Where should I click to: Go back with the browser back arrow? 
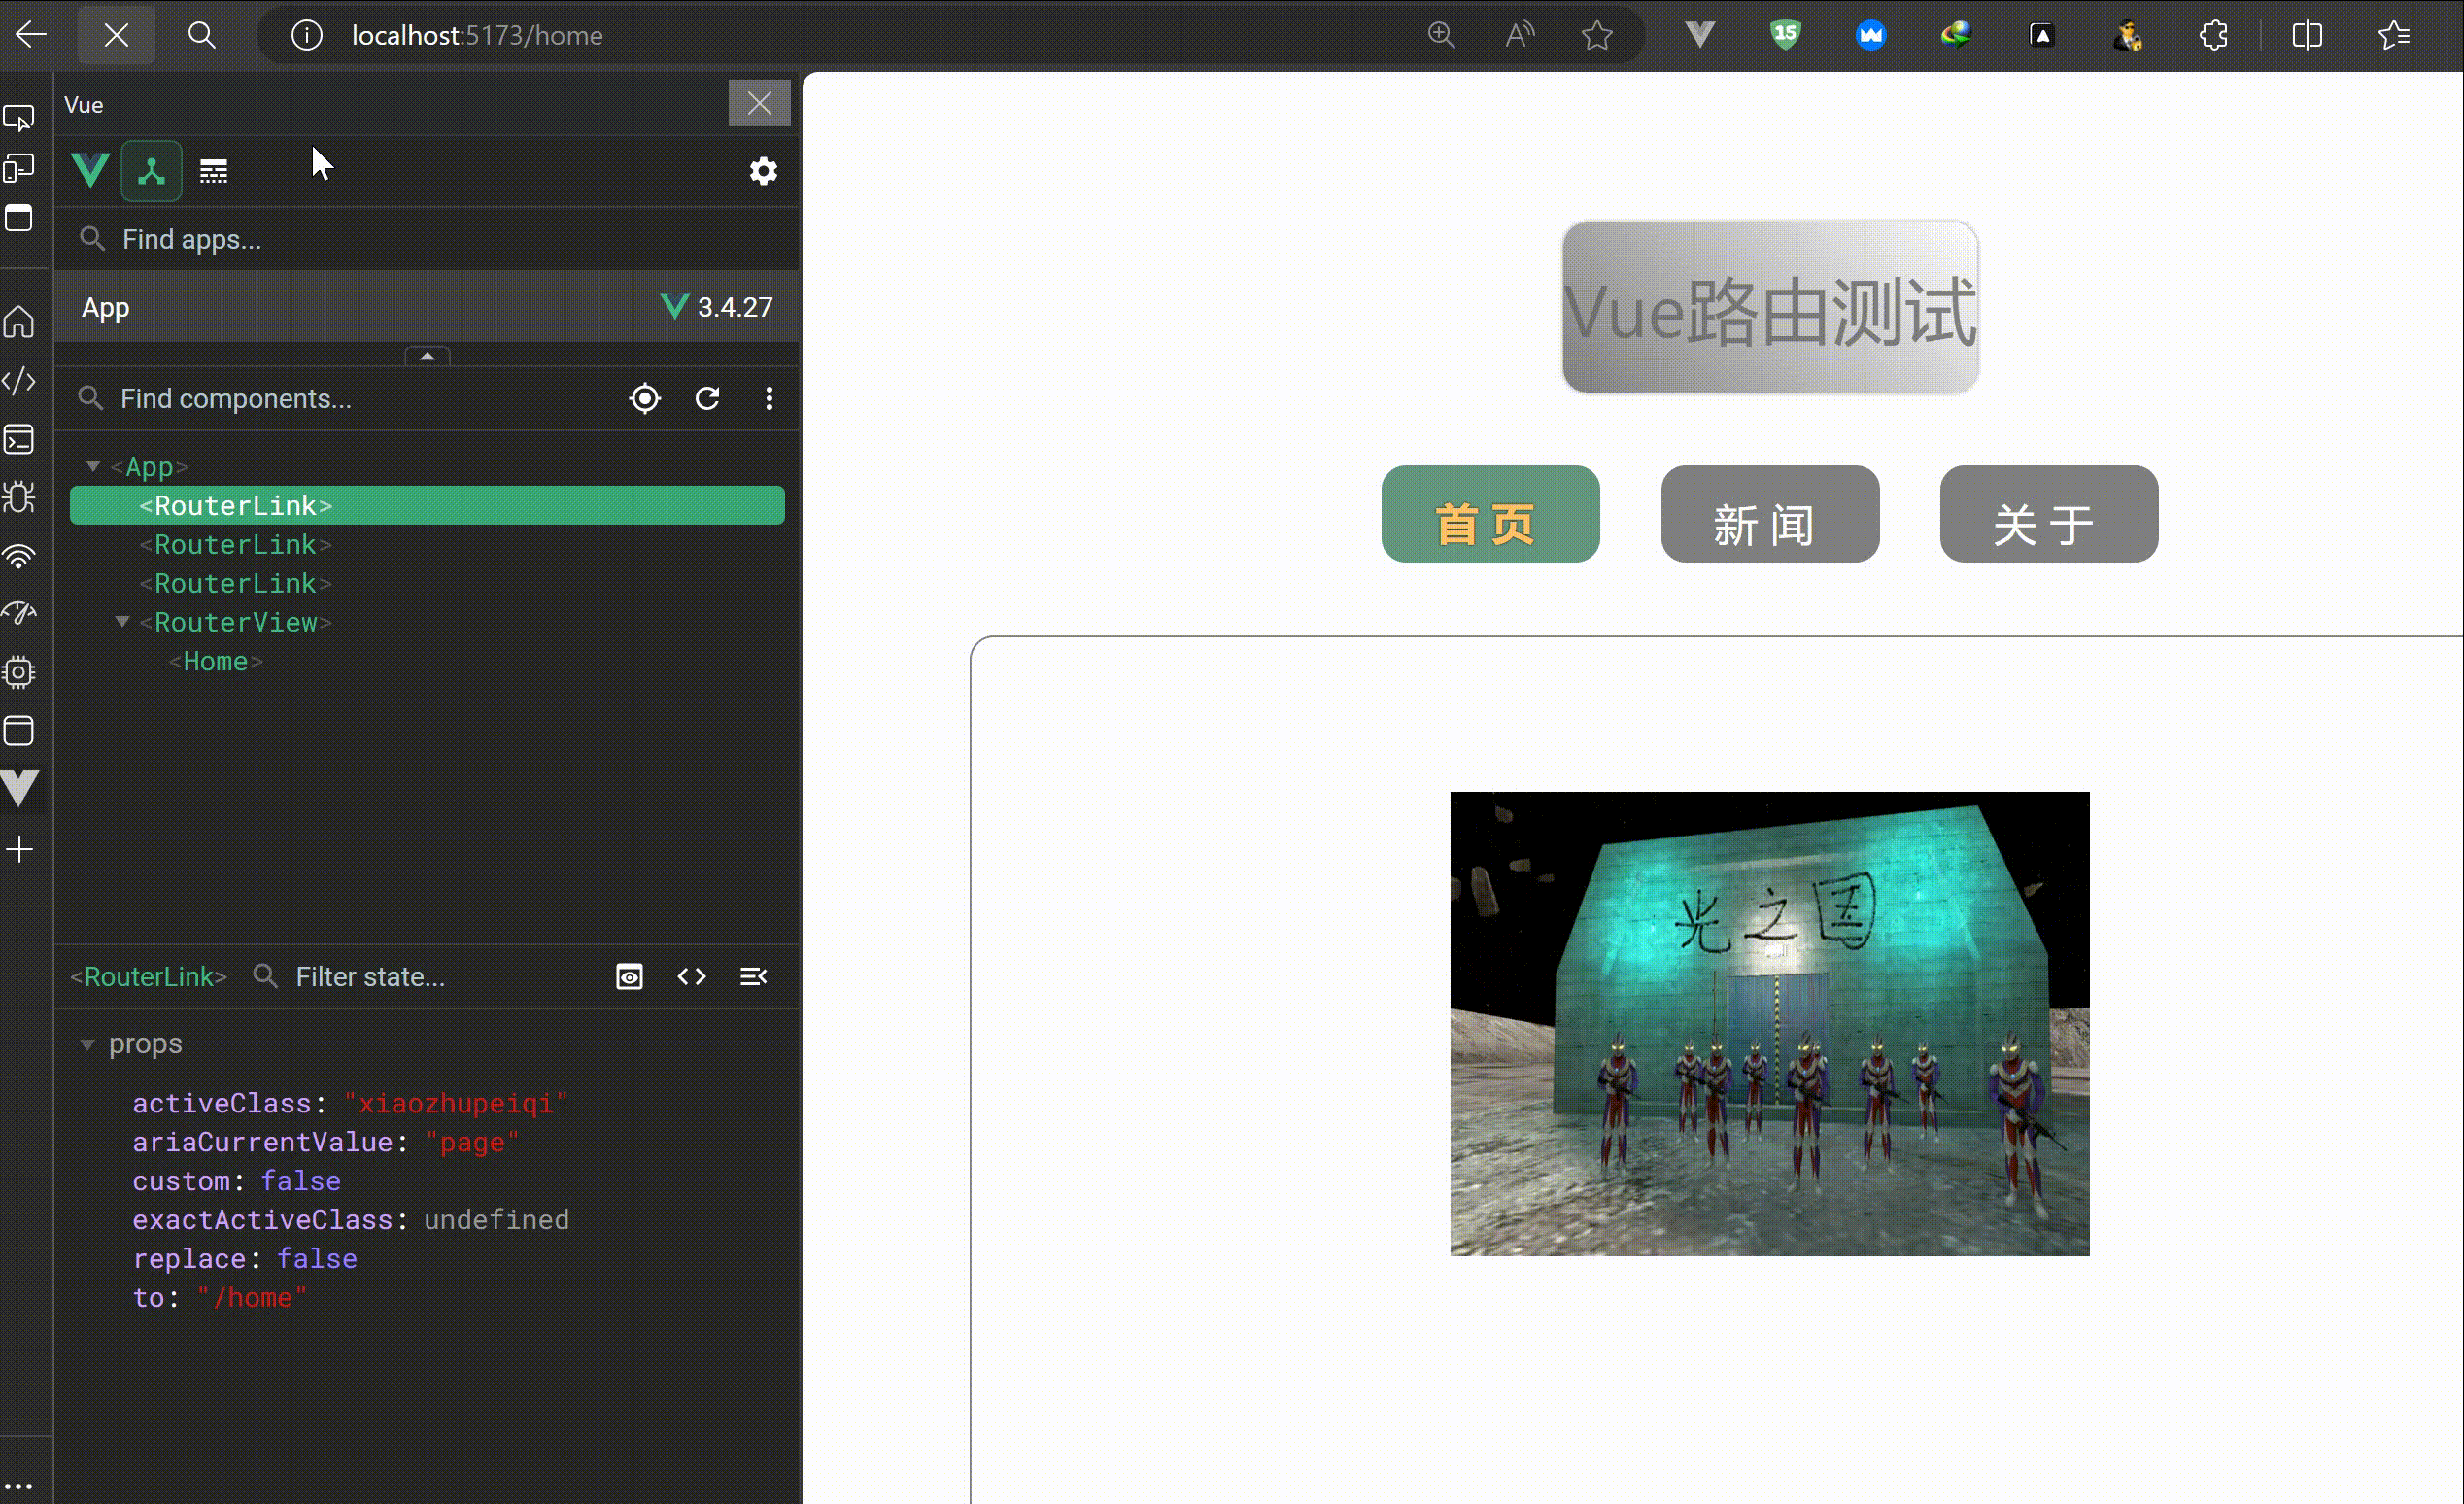(31, 35)
